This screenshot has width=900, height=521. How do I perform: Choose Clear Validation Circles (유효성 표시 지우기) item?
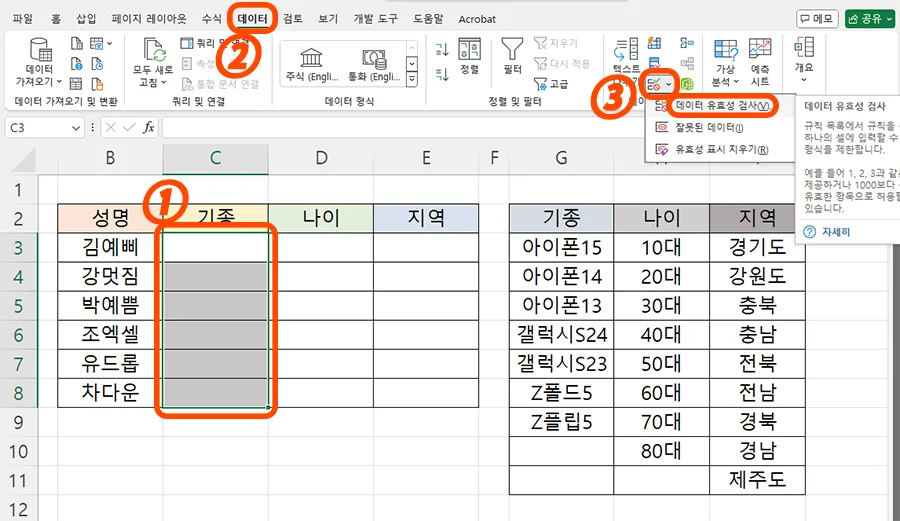[x=720, y=149]
